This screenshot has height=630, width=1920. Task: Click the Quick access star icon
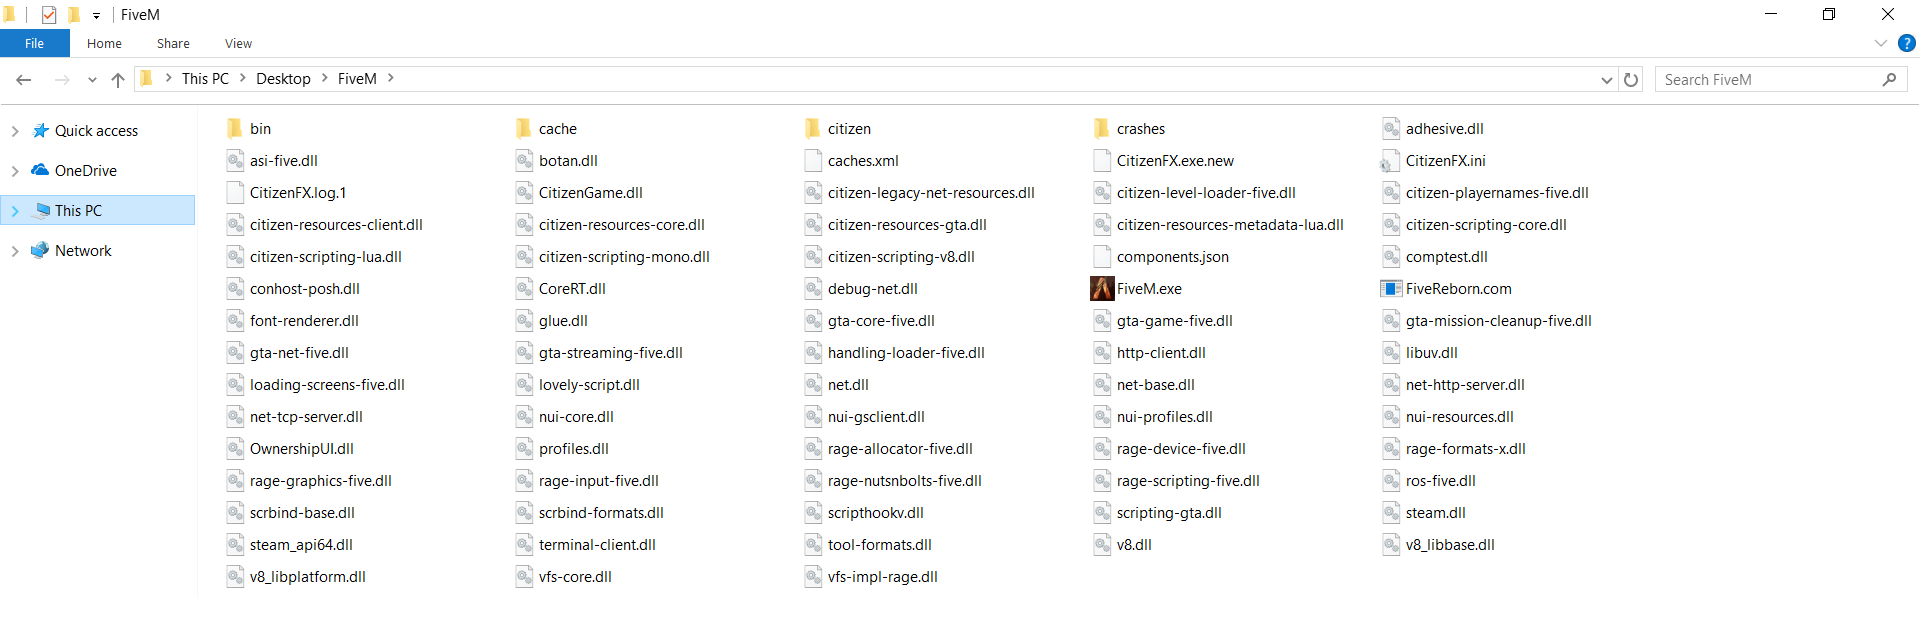tap(40, 131)
